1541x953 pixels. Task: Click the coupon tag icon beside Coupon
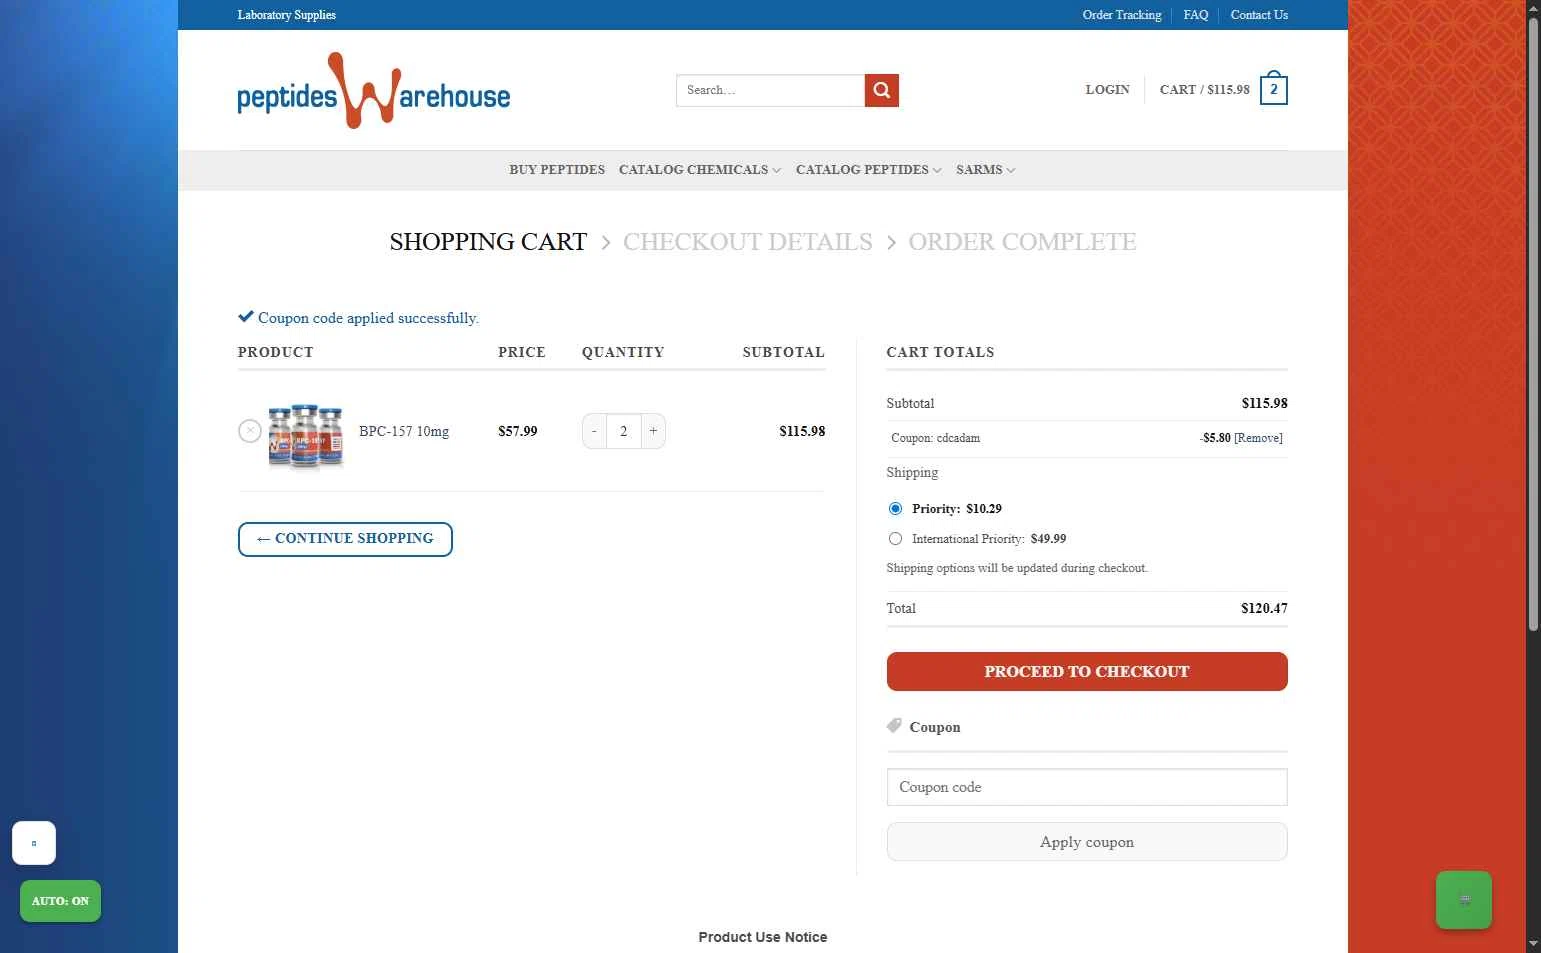894,726
